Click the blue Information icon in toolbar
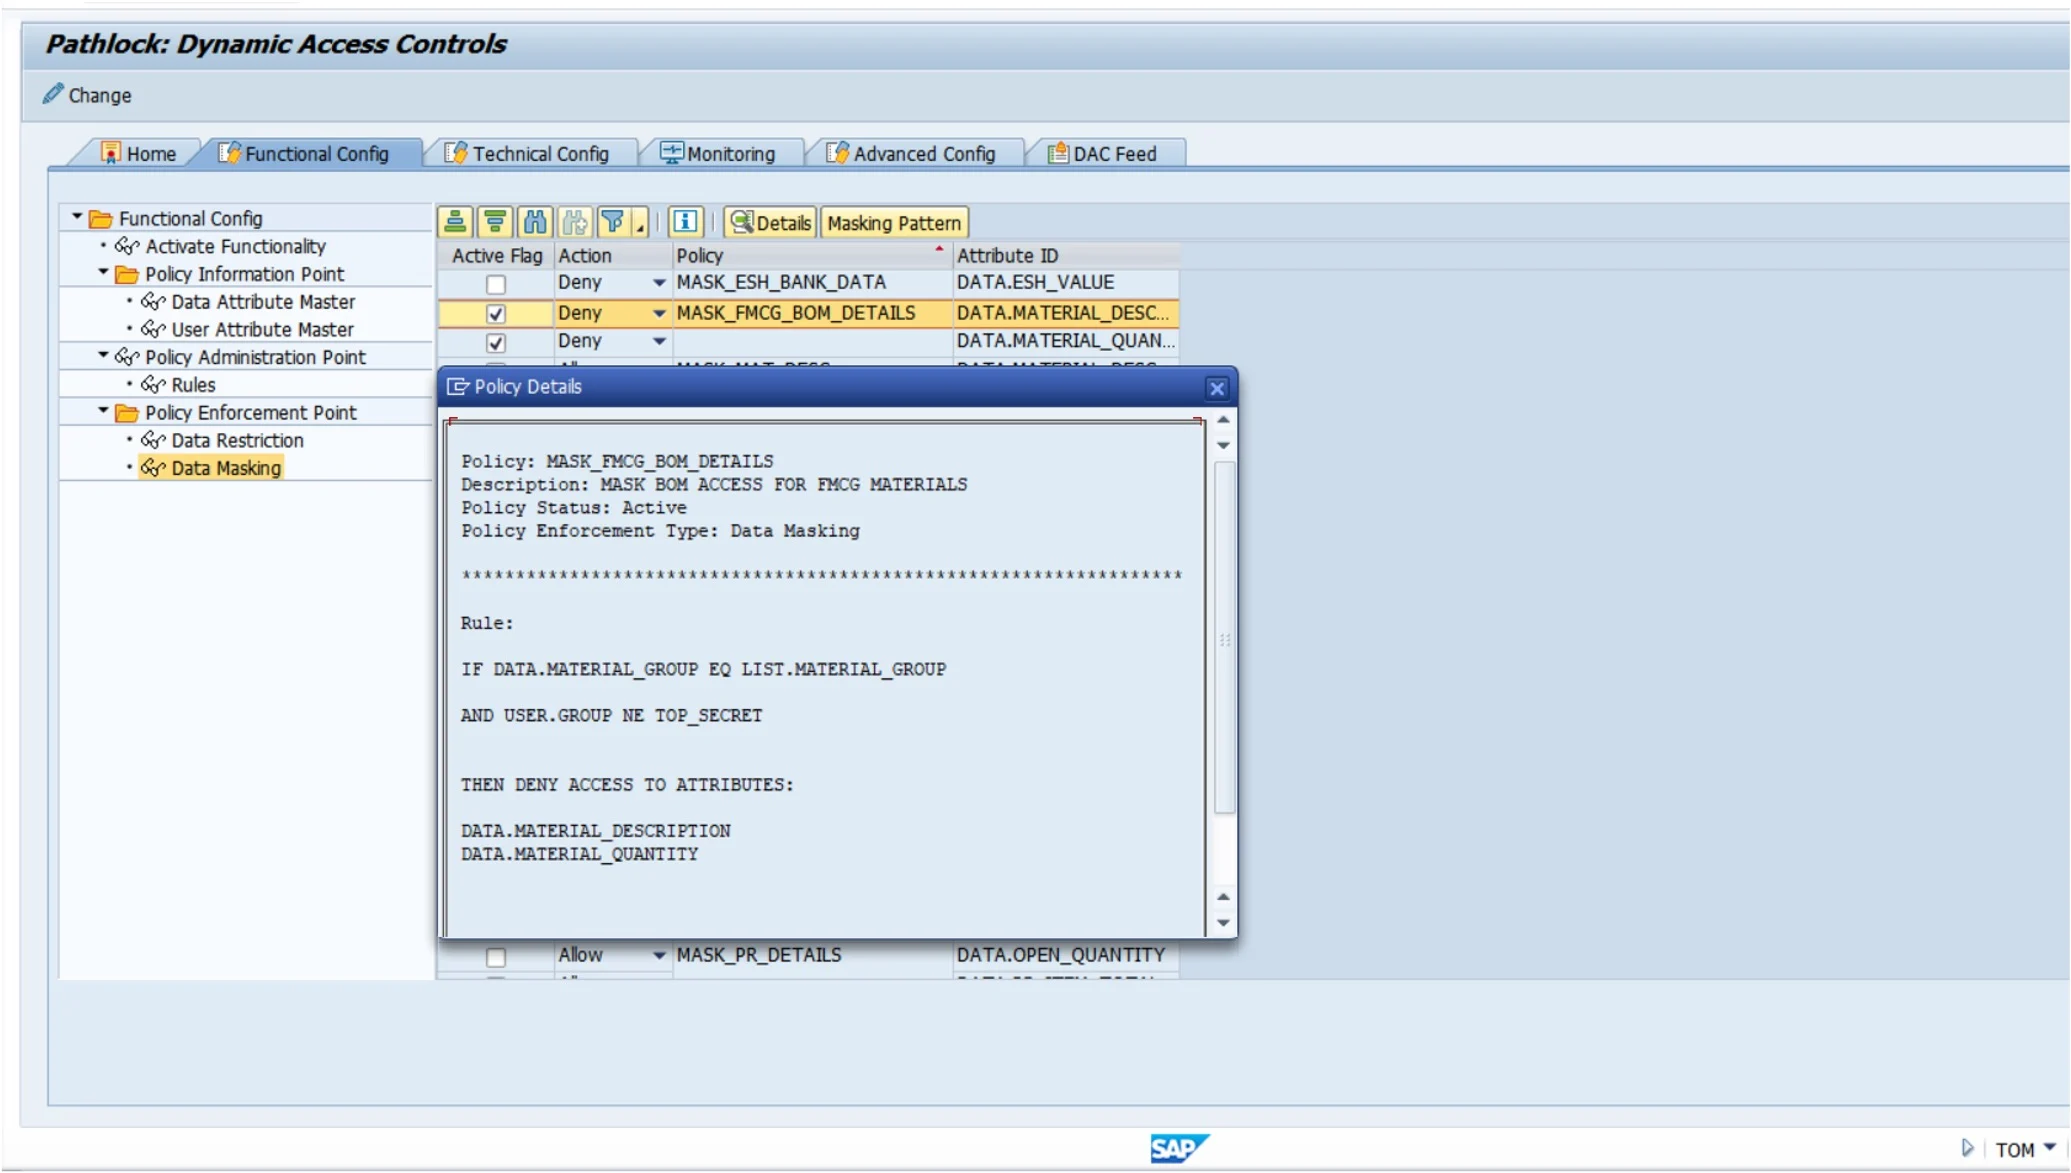The height and width of the screenshot is (1173, 2071). pos(685,222)
